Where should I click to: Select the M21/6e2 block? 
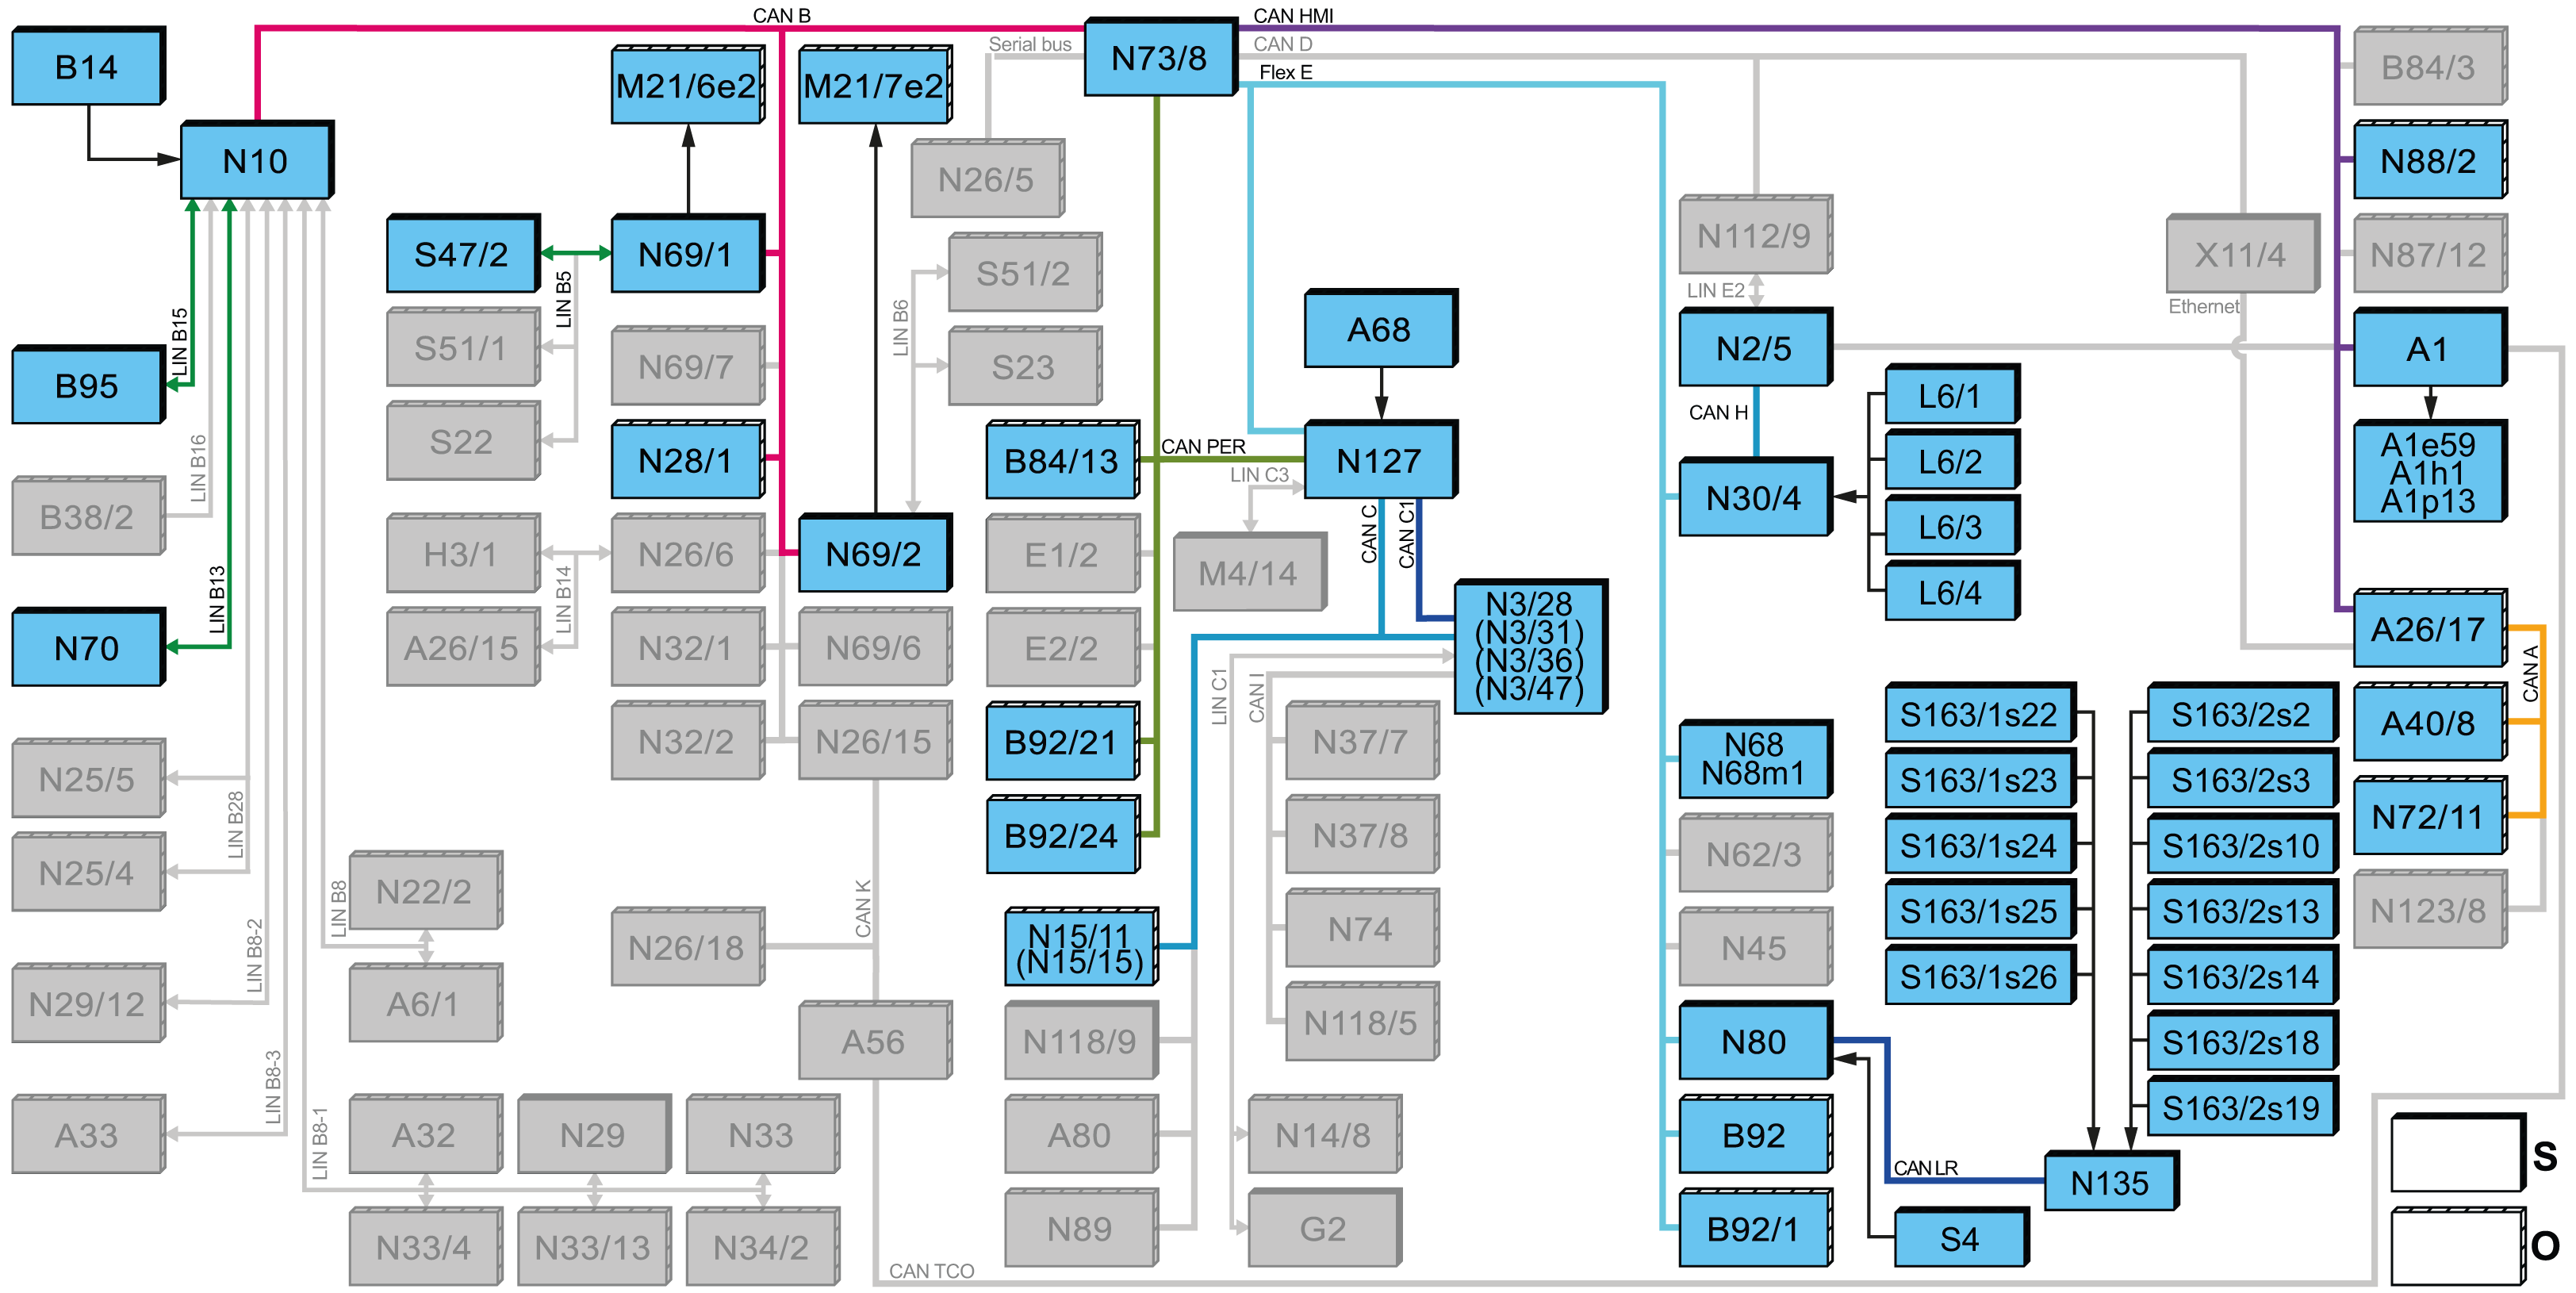687,85
